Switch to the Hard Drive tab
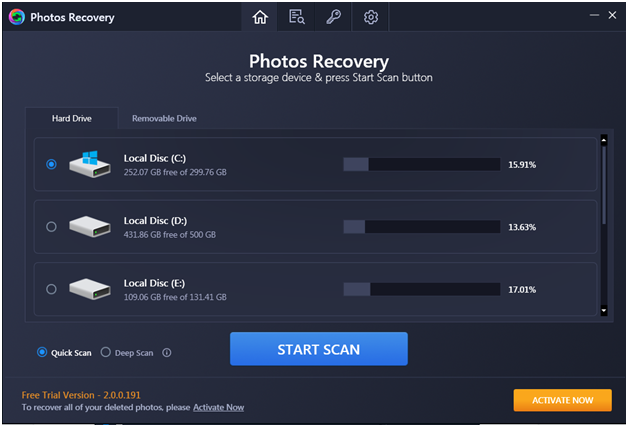The image size is (628, 427). [x=73, y=118]
